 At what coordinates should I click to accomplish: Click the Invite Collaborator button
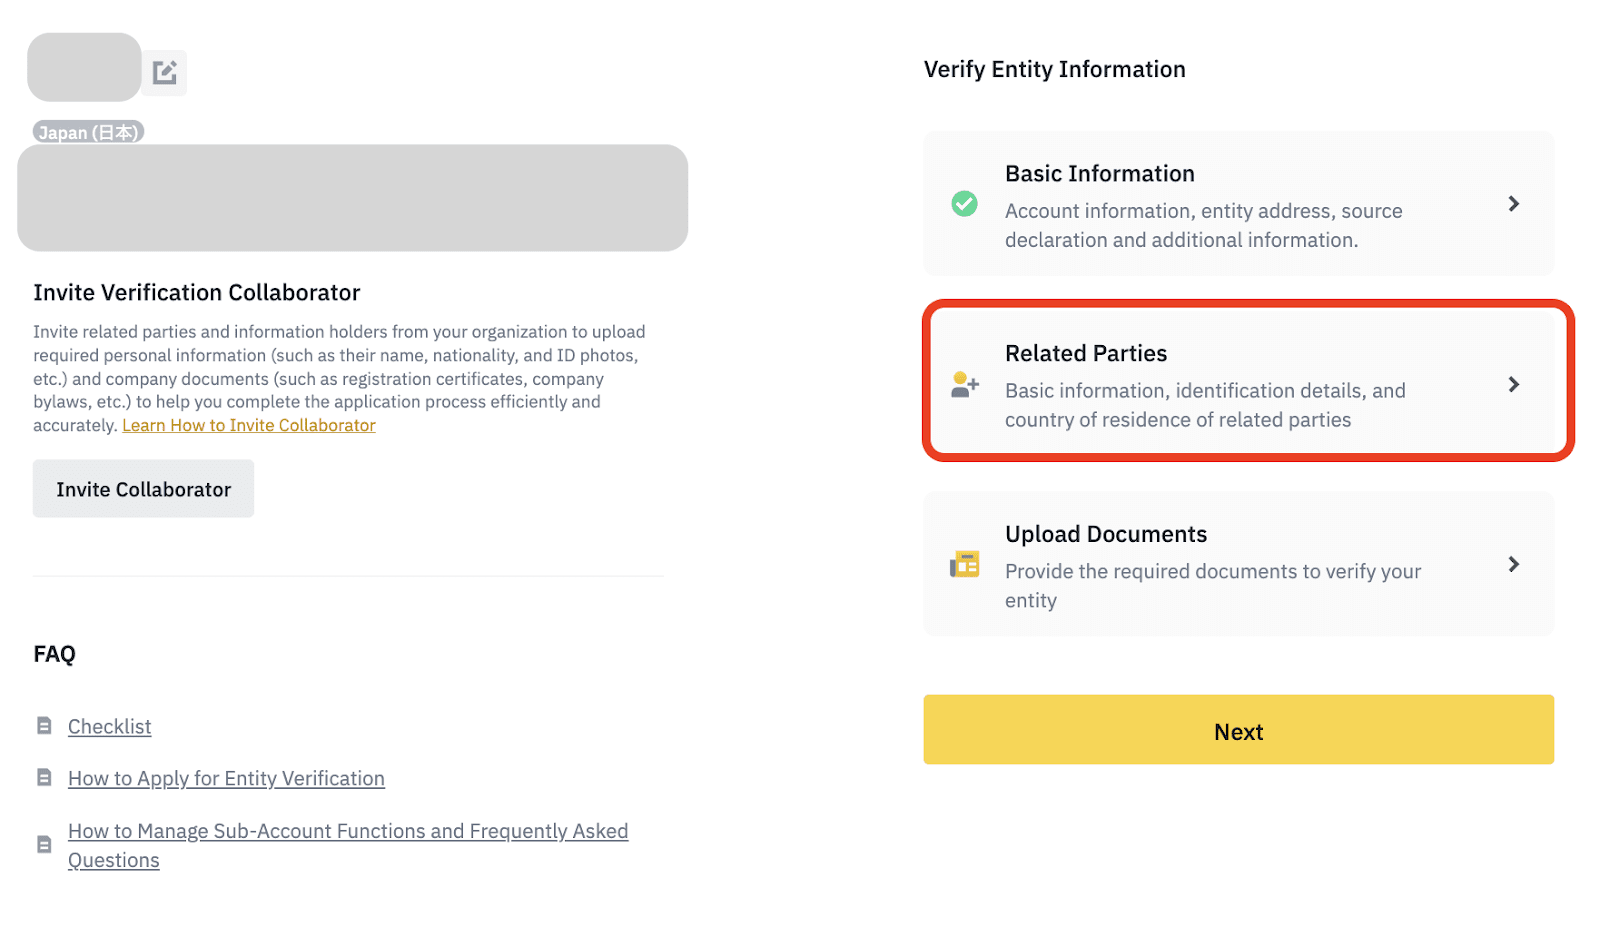[x=143, y=489]
